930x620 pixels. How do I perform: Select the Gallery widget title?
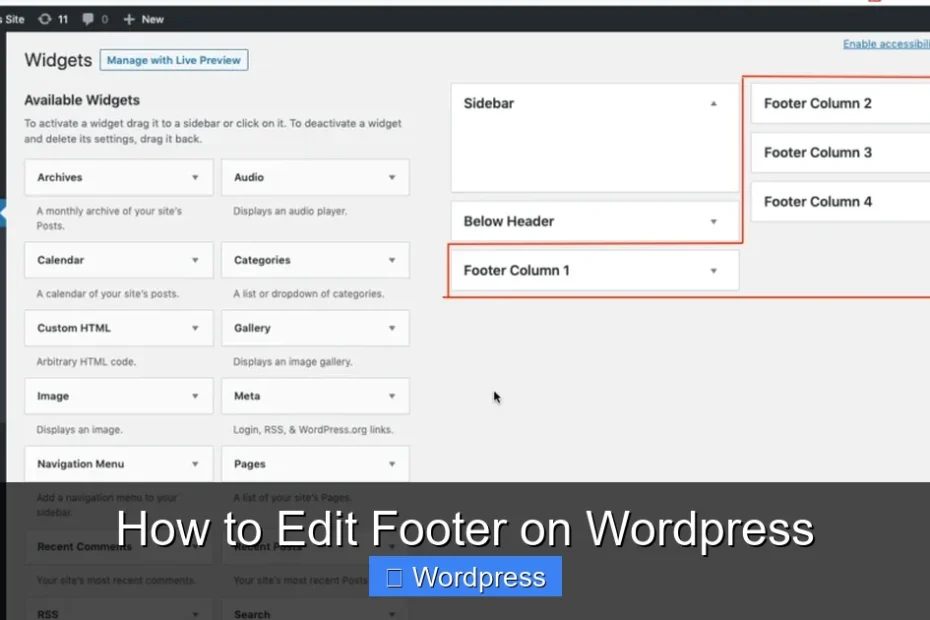coord(252,328)
